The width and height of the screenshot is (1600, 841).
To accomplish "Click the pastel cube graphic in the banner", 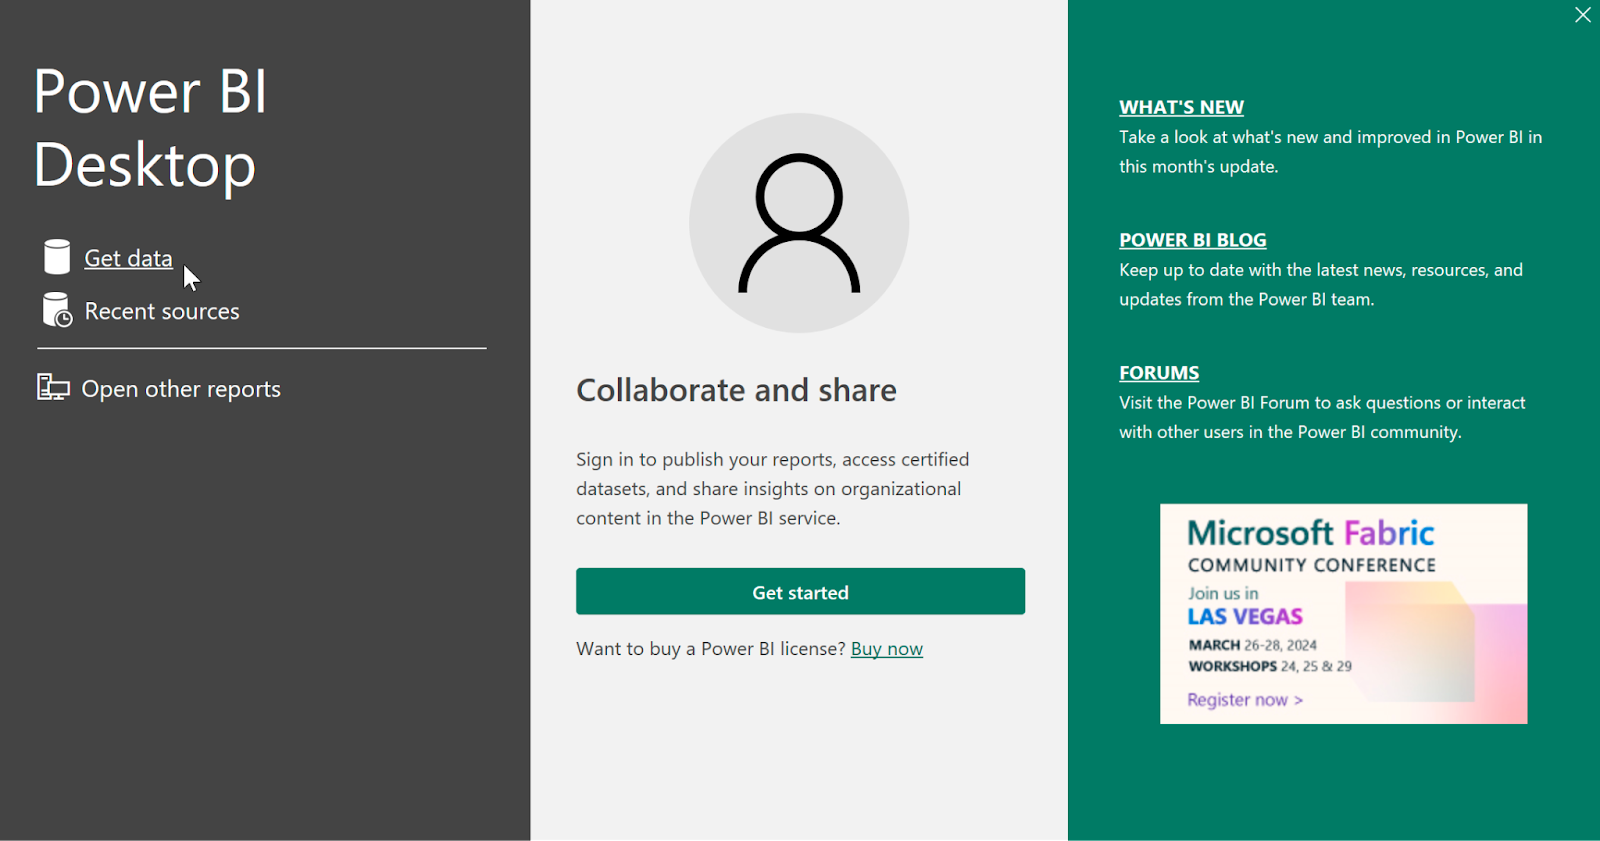I will click(x=1410, y=640).
